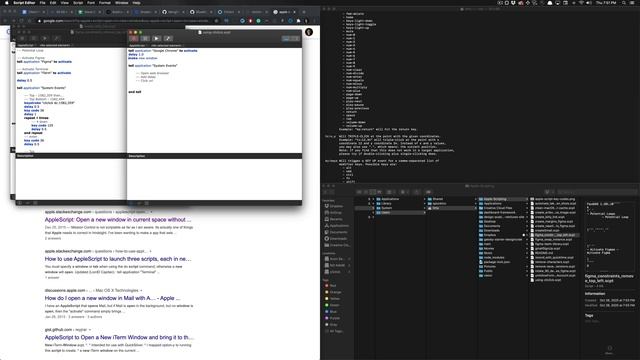Click the More button in the Finder preview pane
Viewport: 640px width, 360px height.
609,350
